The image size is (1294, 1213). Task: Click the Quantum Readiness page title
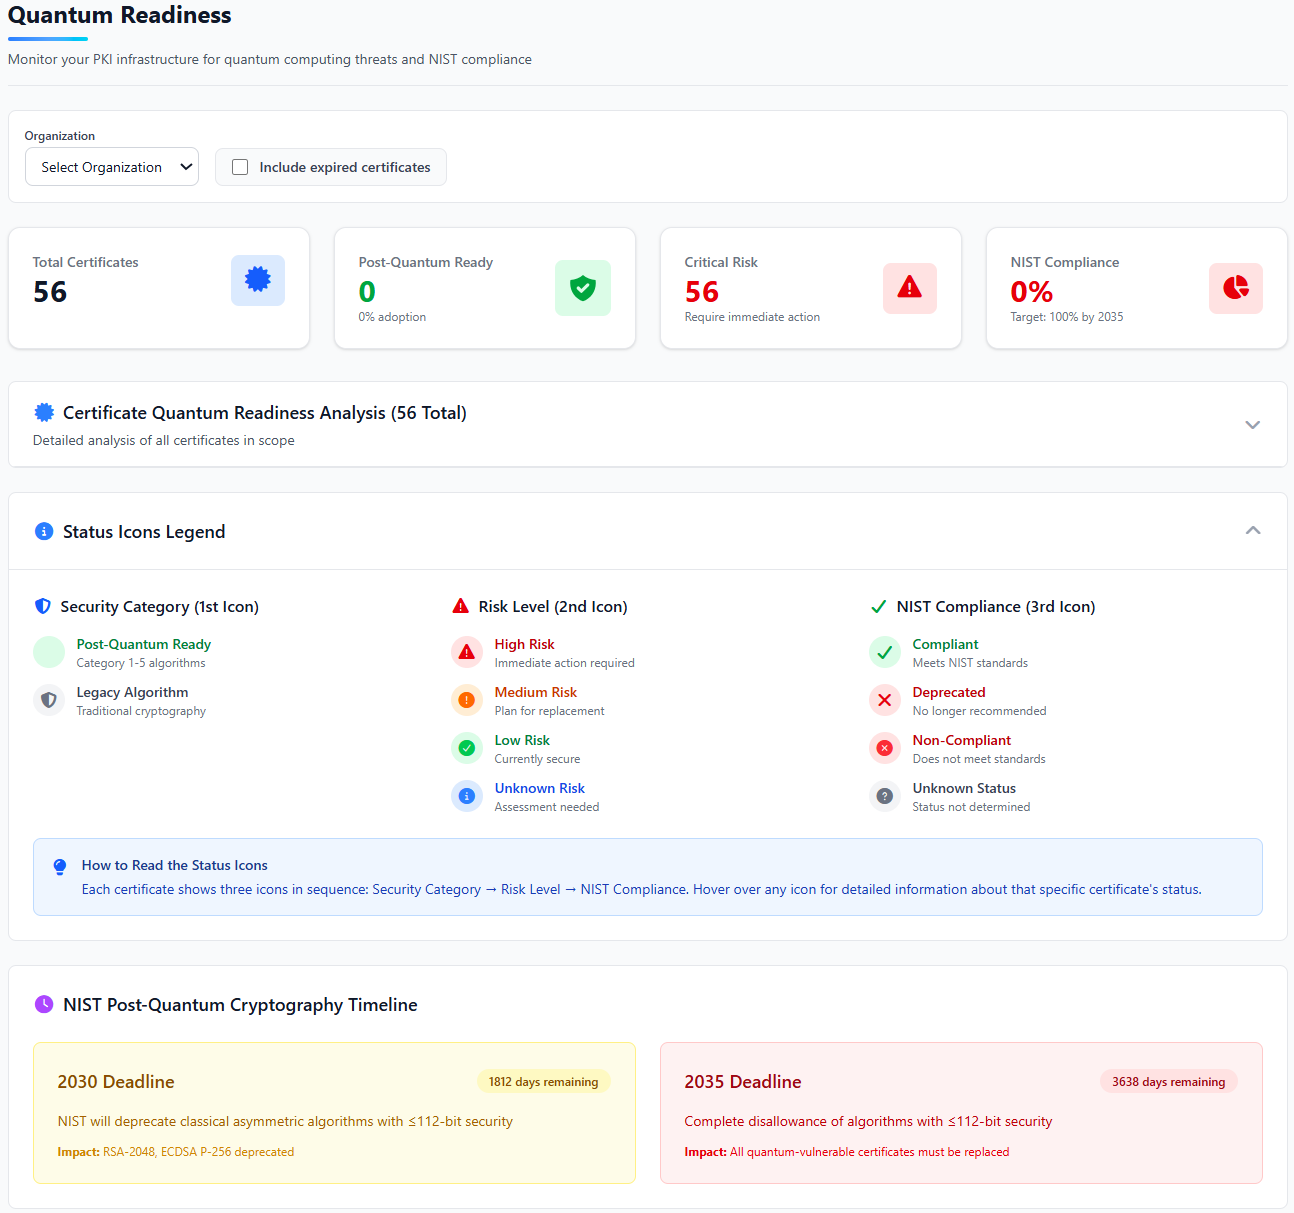coord(120,15)
